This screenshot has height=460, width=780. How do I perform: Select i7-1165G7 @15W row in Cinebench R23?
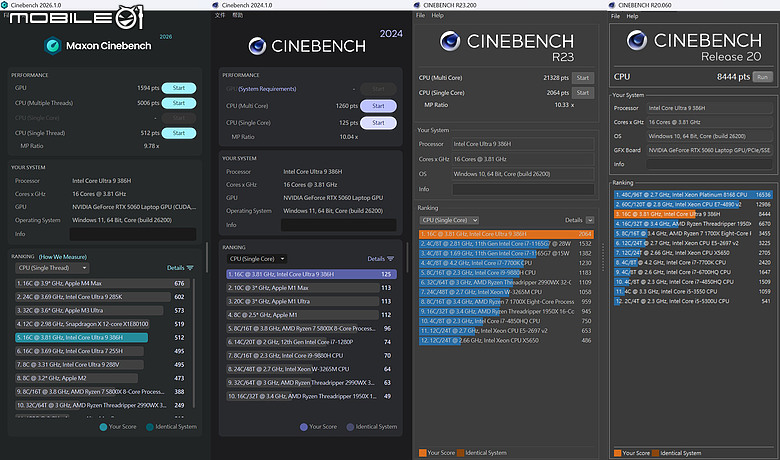506,253
